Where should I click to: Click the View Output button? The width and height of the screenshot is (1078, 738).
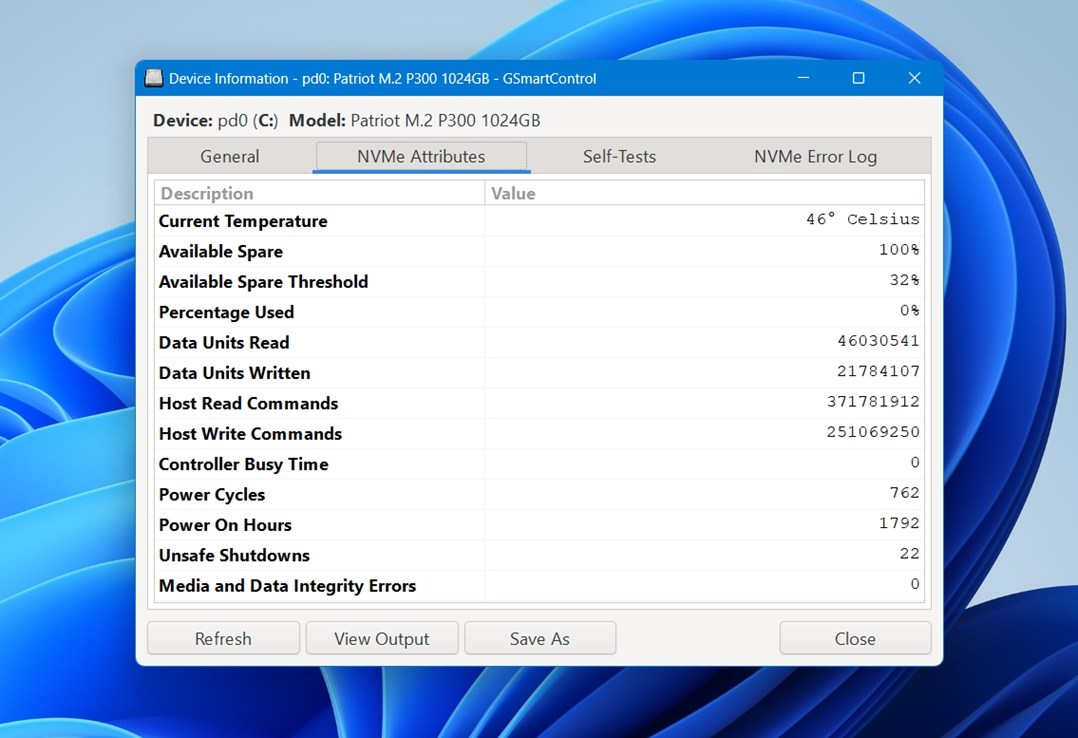[x=381, y=639]
